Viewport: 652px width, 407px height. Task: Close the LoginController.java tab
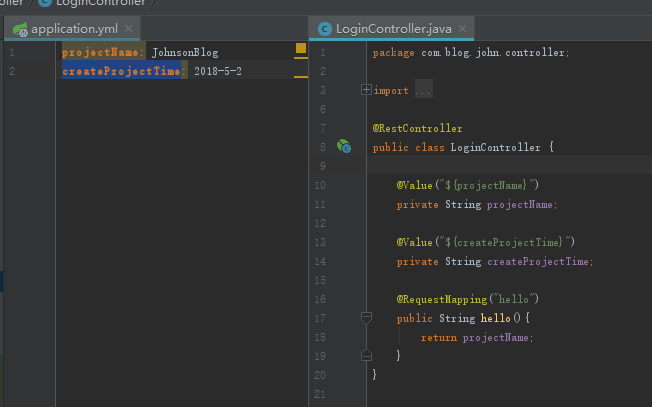point(462,29)
